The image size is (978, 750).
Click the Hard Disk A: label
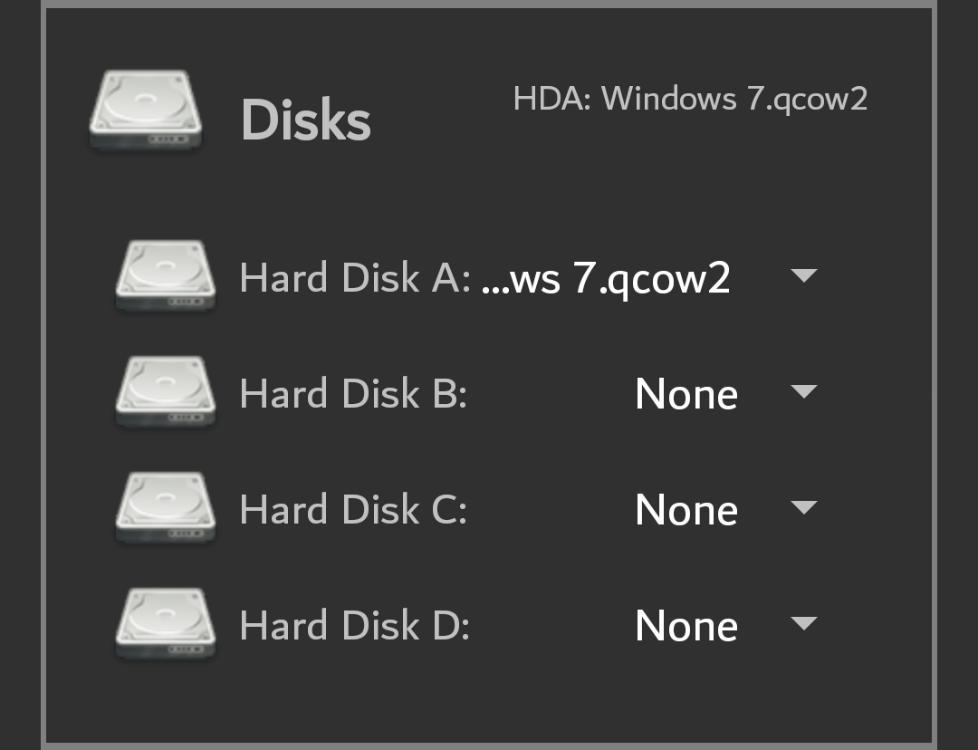point(355,278)
